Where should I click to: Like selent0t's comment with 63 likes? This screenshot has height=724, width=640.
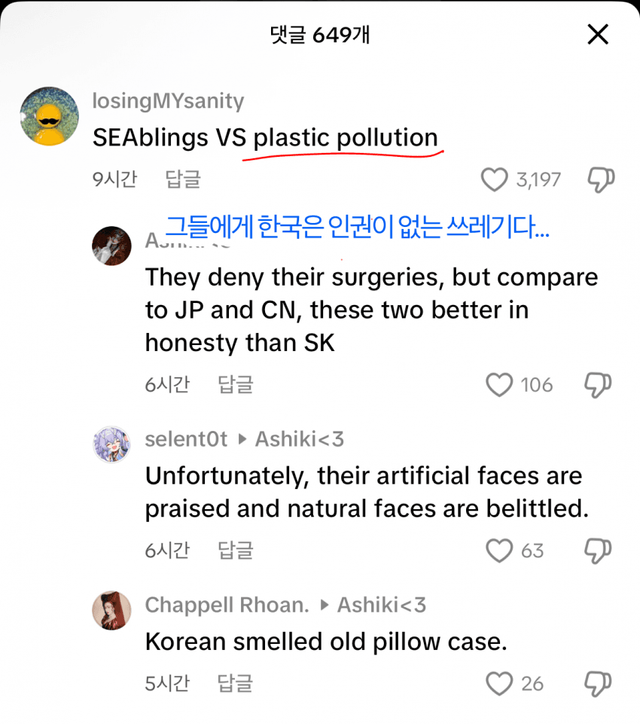pyautogui.click(x=498, y=550)
